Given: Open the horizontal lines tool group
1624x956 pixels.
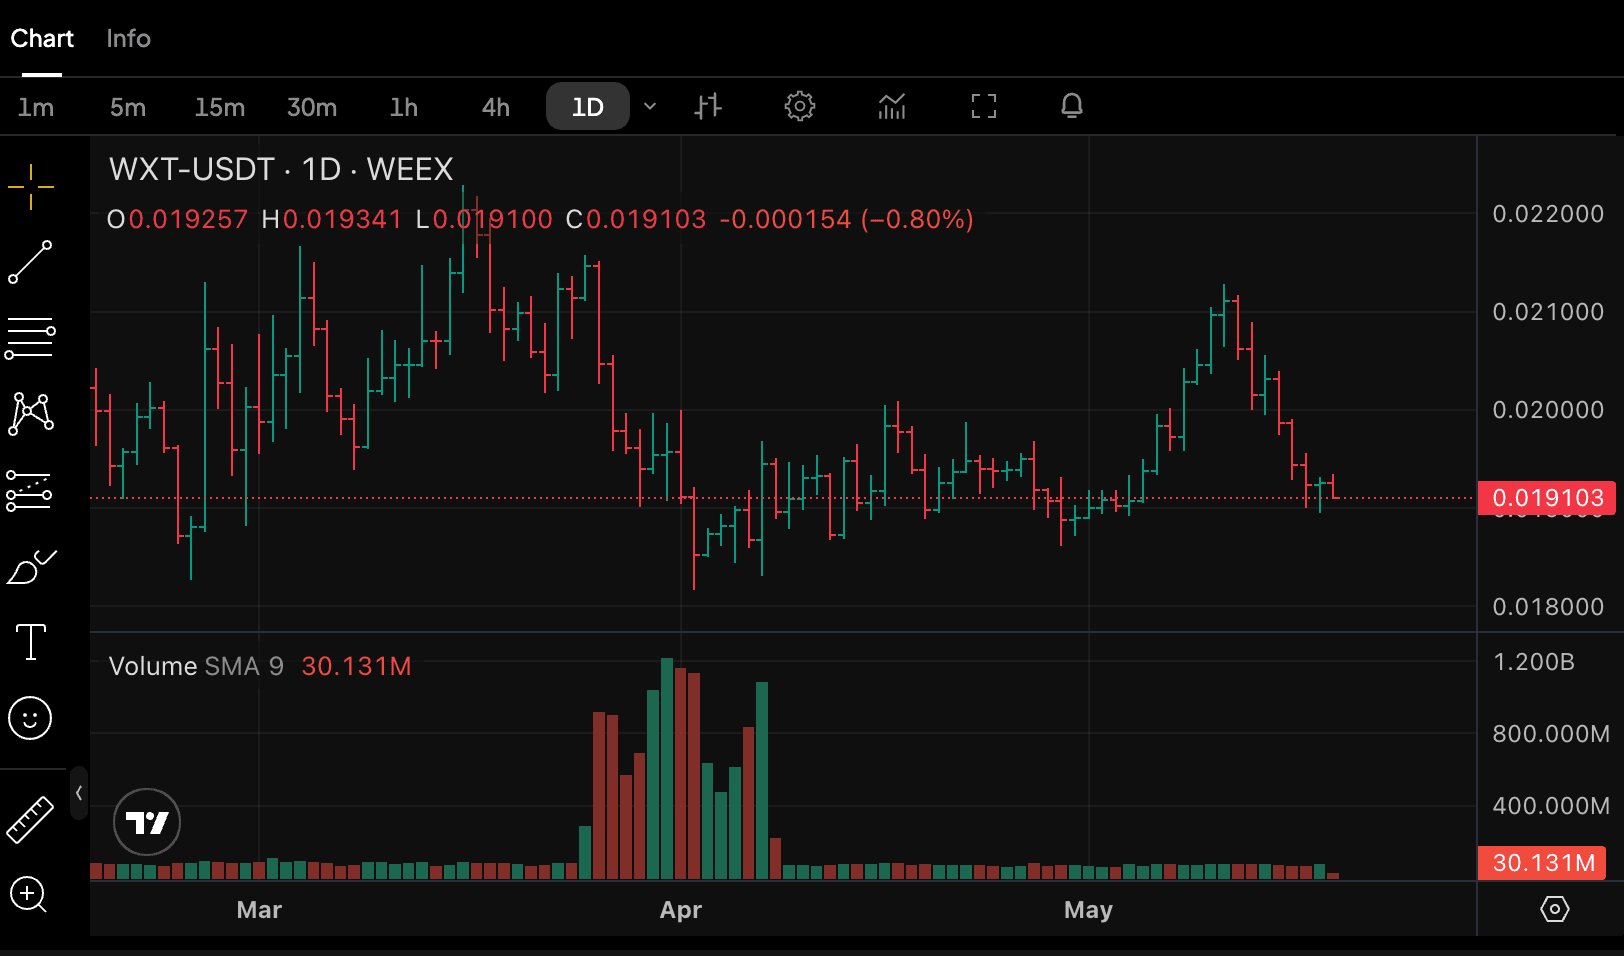Looking at the screenshot, I should coord(31,338).
